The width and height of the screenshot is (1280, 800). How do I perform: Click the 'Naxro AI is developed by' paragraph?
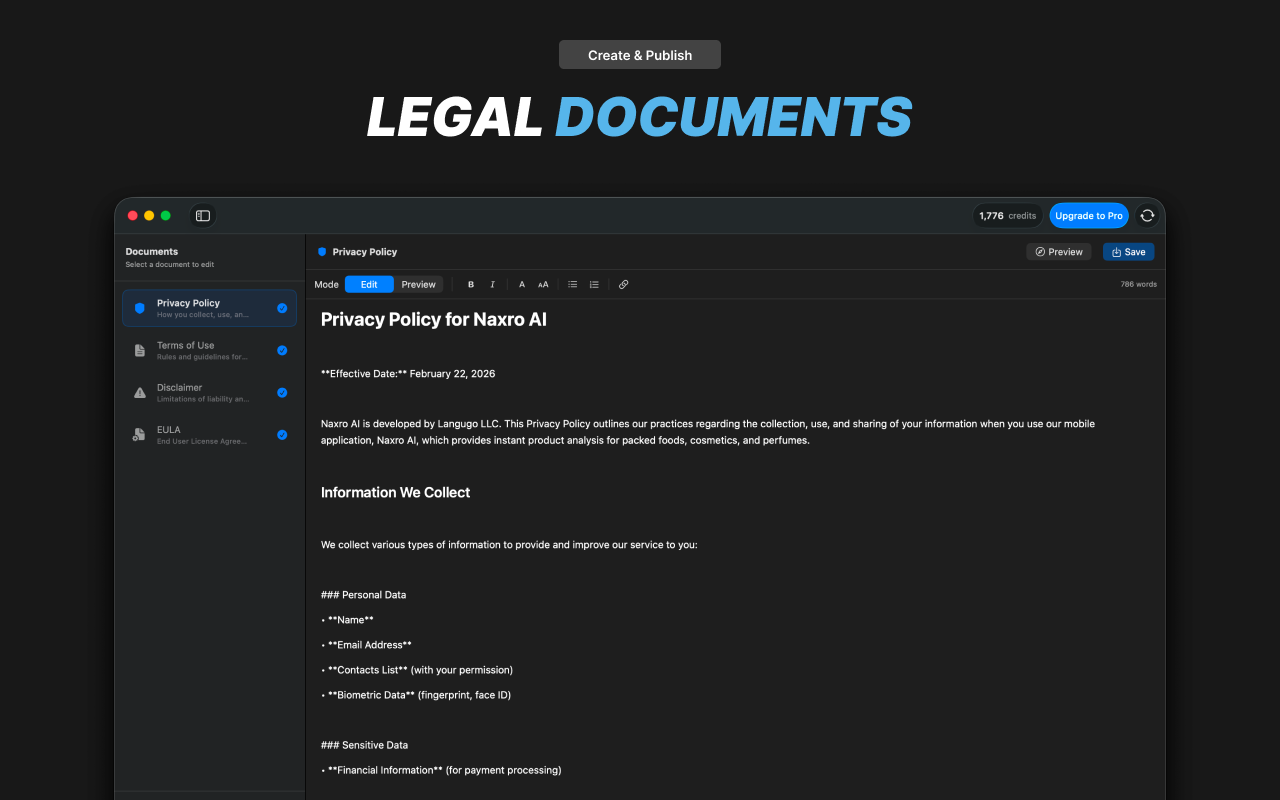(708, 432)
